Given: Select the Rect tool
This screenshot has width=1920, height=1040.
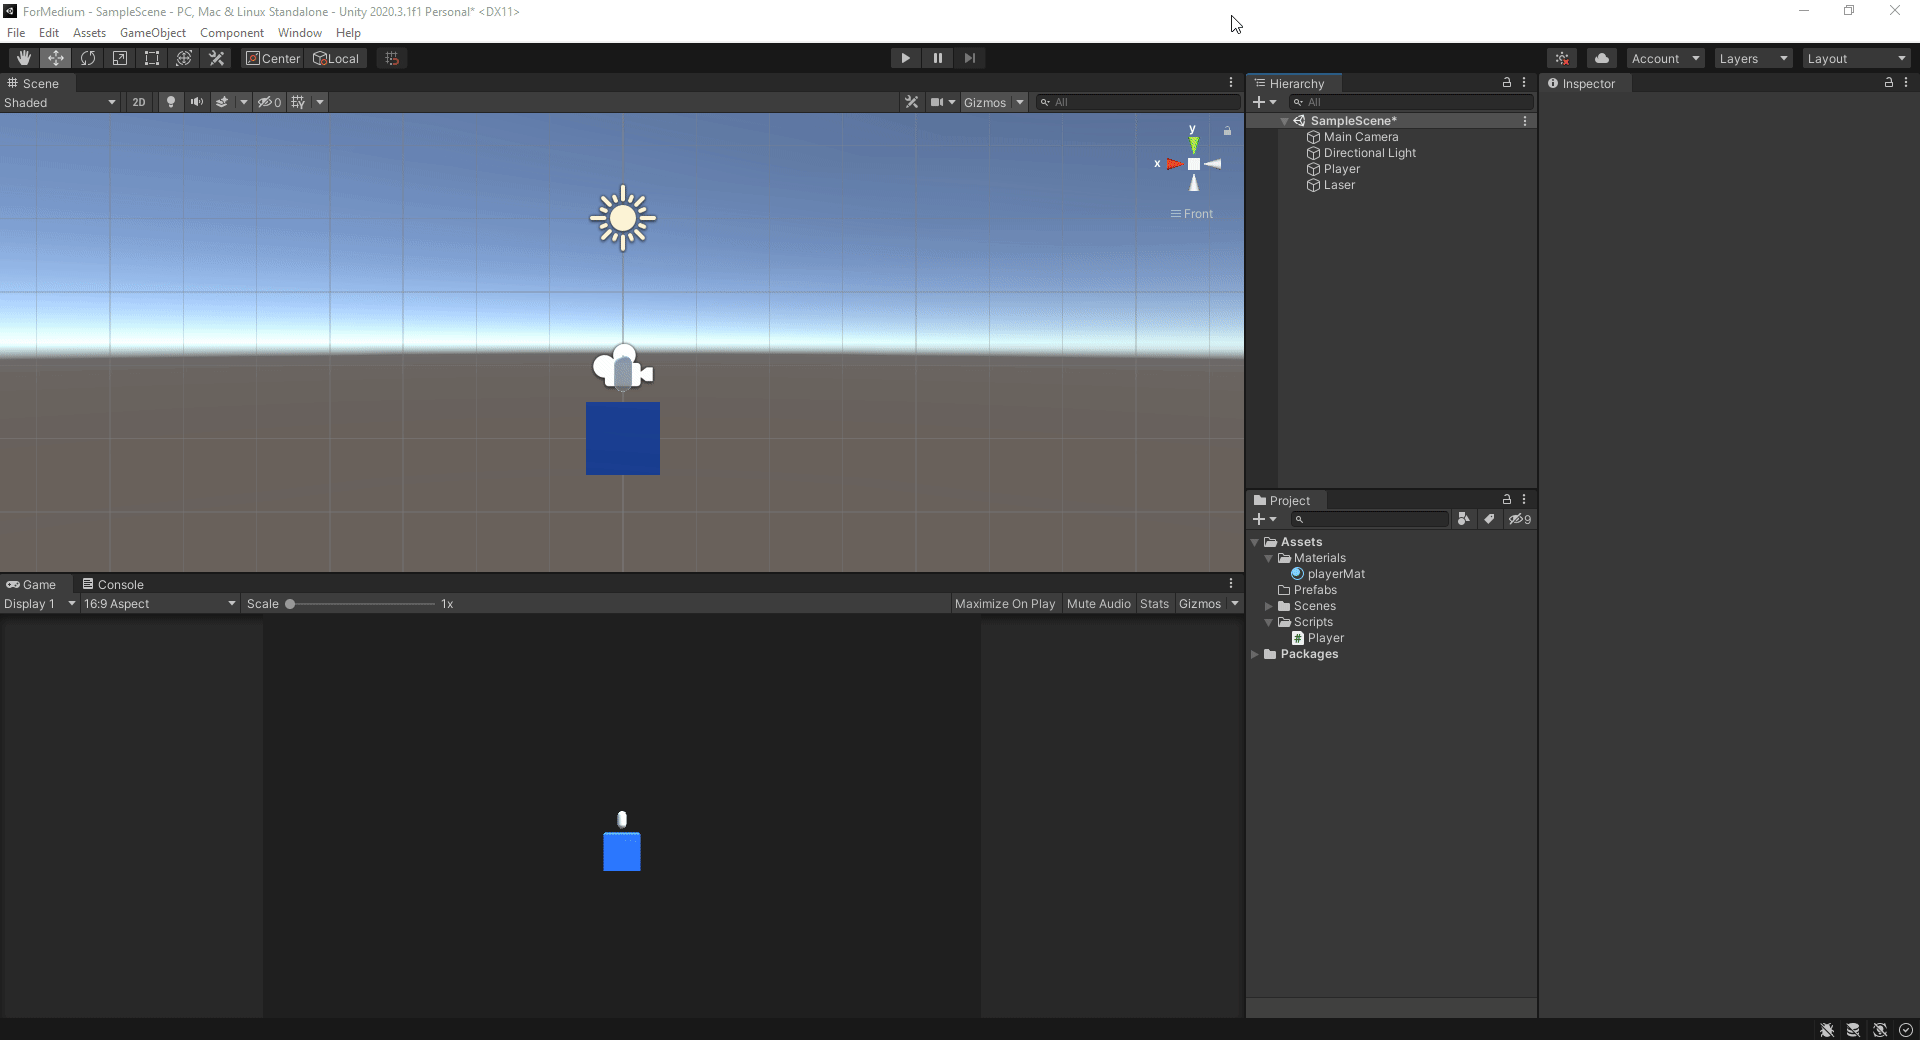Looking at the screenshot, I should (x=152, y=58).
